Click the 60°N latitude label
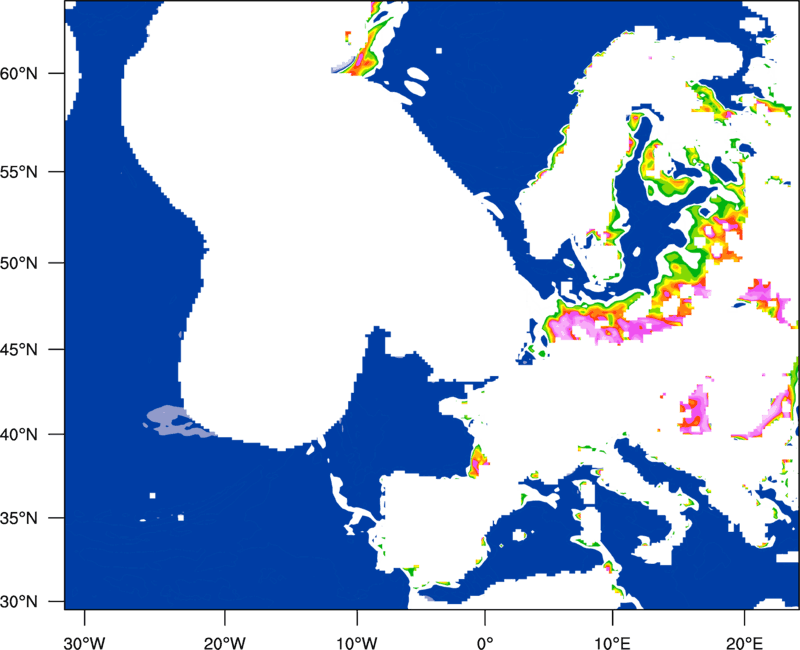The height and width of the screenshot is (650, 800). click(x=19, y=73)
